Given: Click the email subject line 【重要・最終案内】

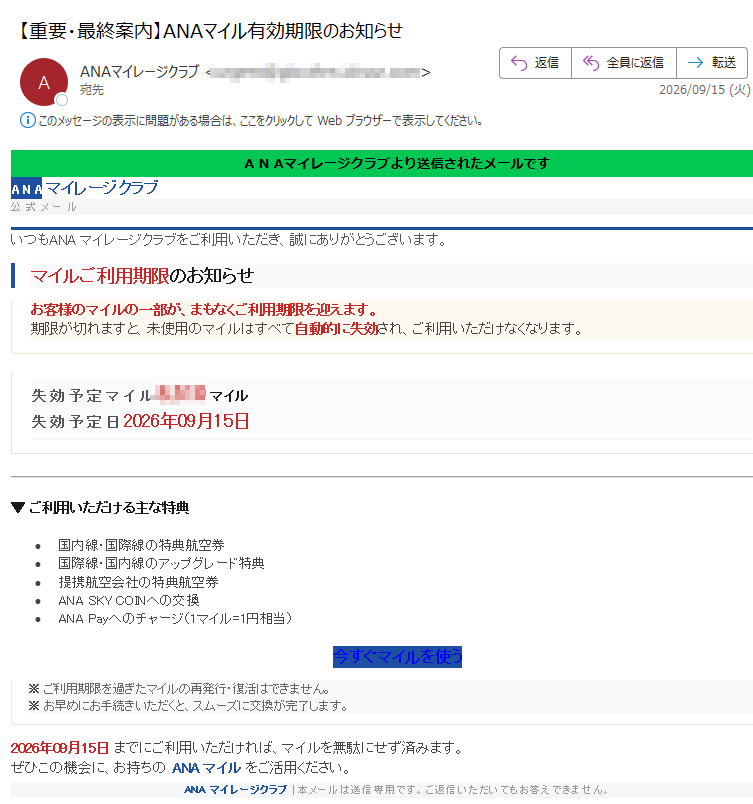Looking at the screenshot, I should click(x=209, y=31).
